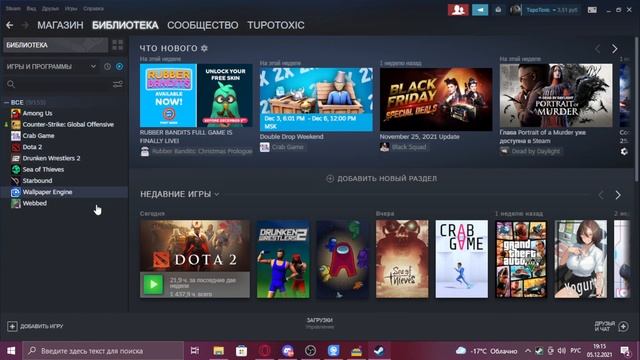The width and height of the screenshot is (640, 360).
Task: Select Crab Game in library list
Action: tap(38, 136)
